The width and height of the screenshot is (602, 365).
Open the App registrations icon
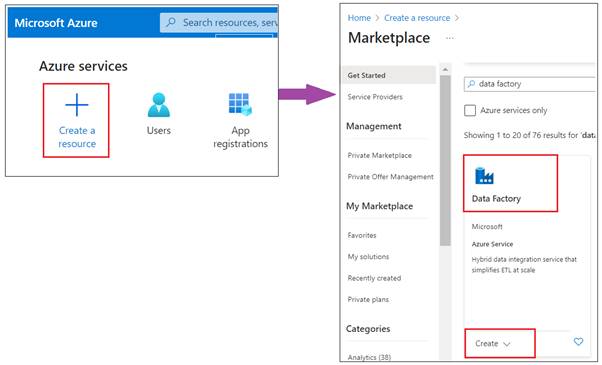240,104
